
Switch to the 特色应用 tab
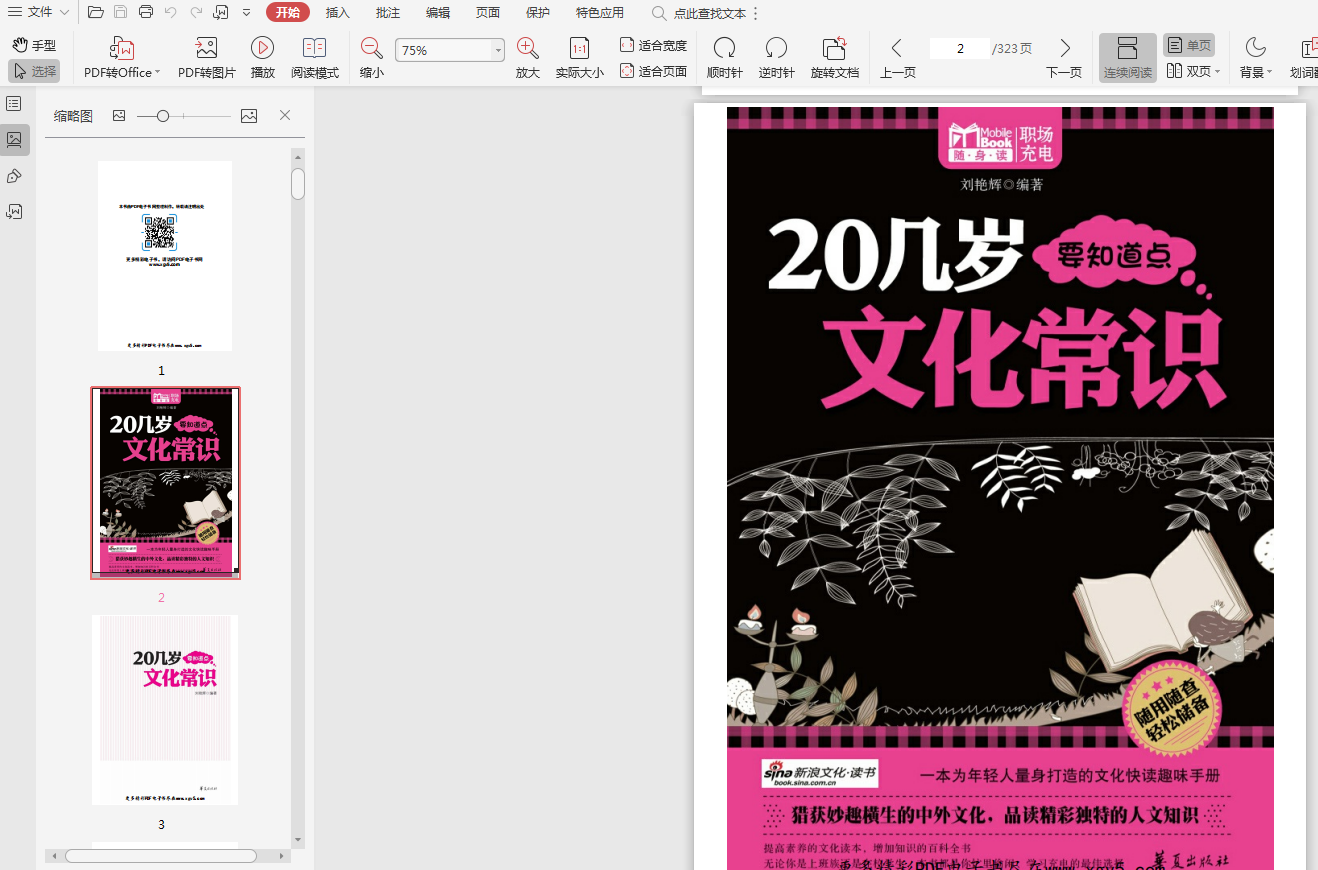[599, 13]
